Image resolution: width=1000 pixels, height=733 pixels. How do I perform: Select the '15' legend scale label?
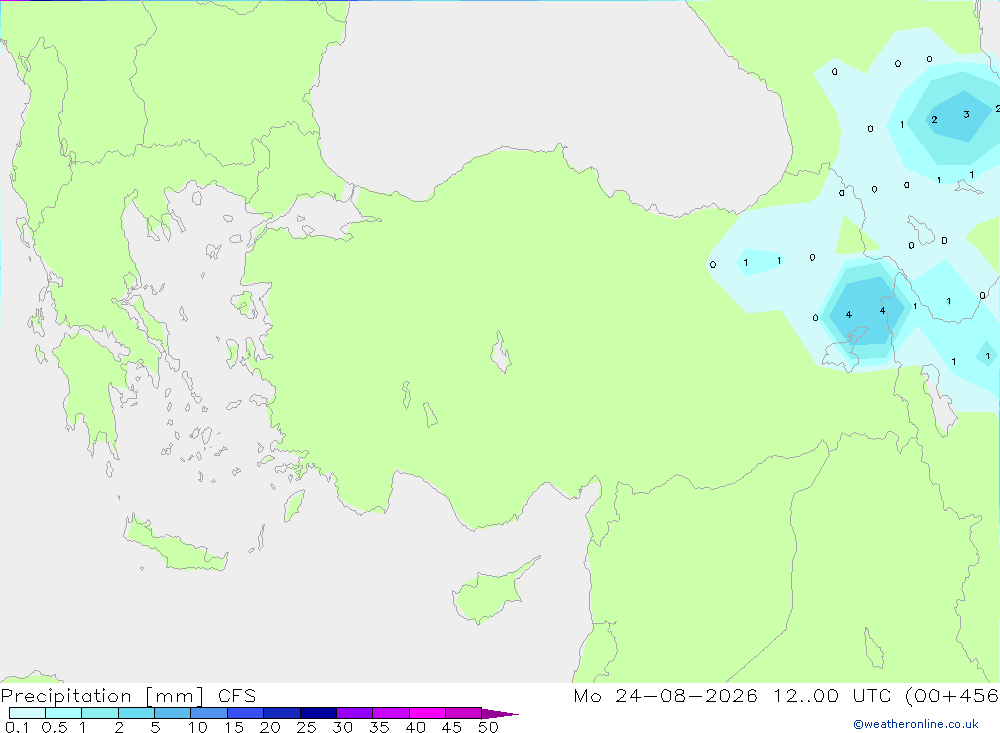tap(234, 727)
